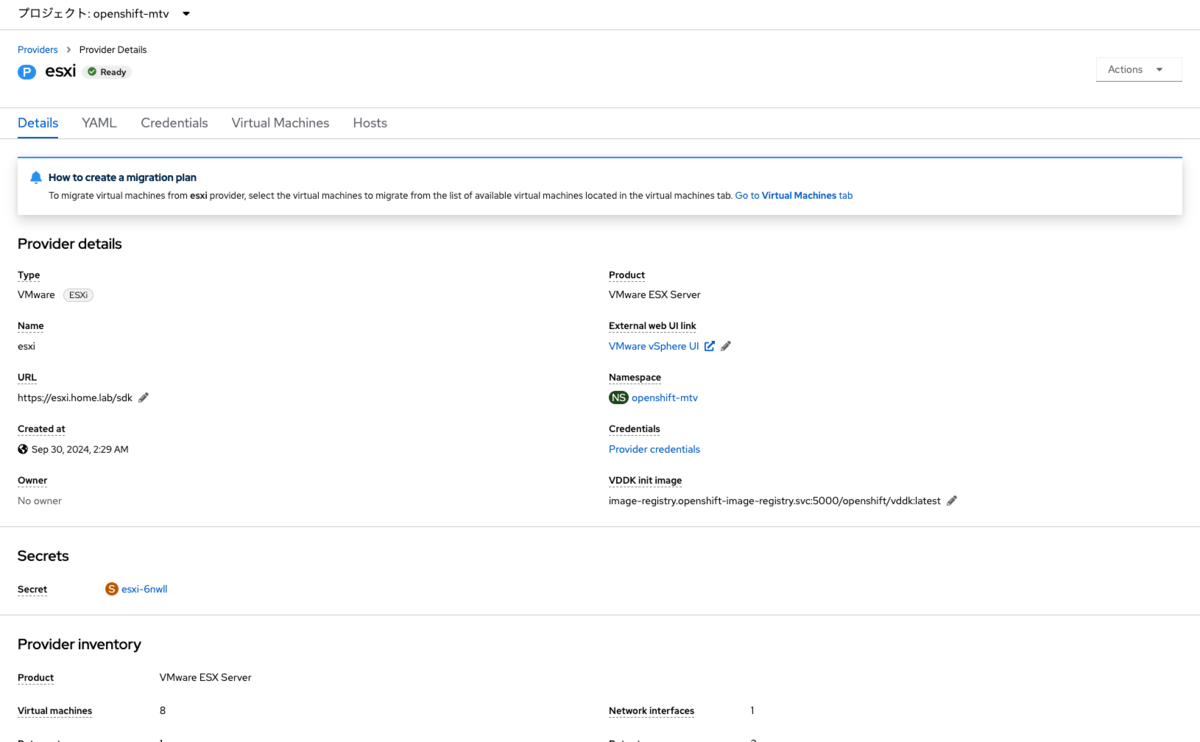The height and width of the screenshot is (742, 1200).
Task: Click the blue P provider badge icon
Action: tap(27, 72)
